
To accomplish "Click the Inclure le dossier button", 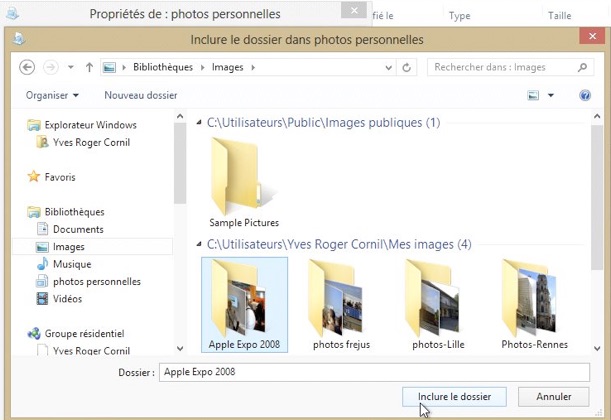I will [x=454, y=397].
